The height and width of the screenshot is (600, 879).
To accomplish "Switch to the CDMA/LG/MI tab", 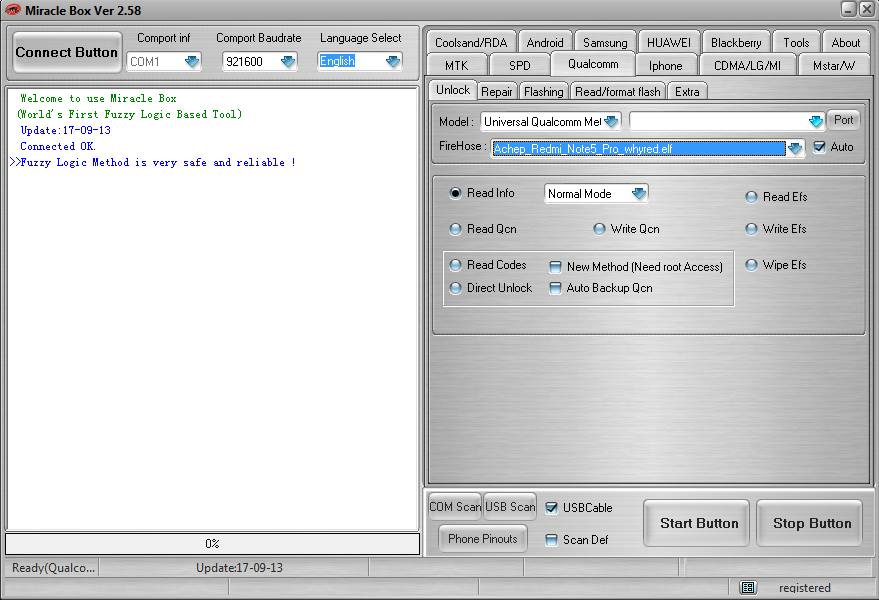I will click(747, 66).
